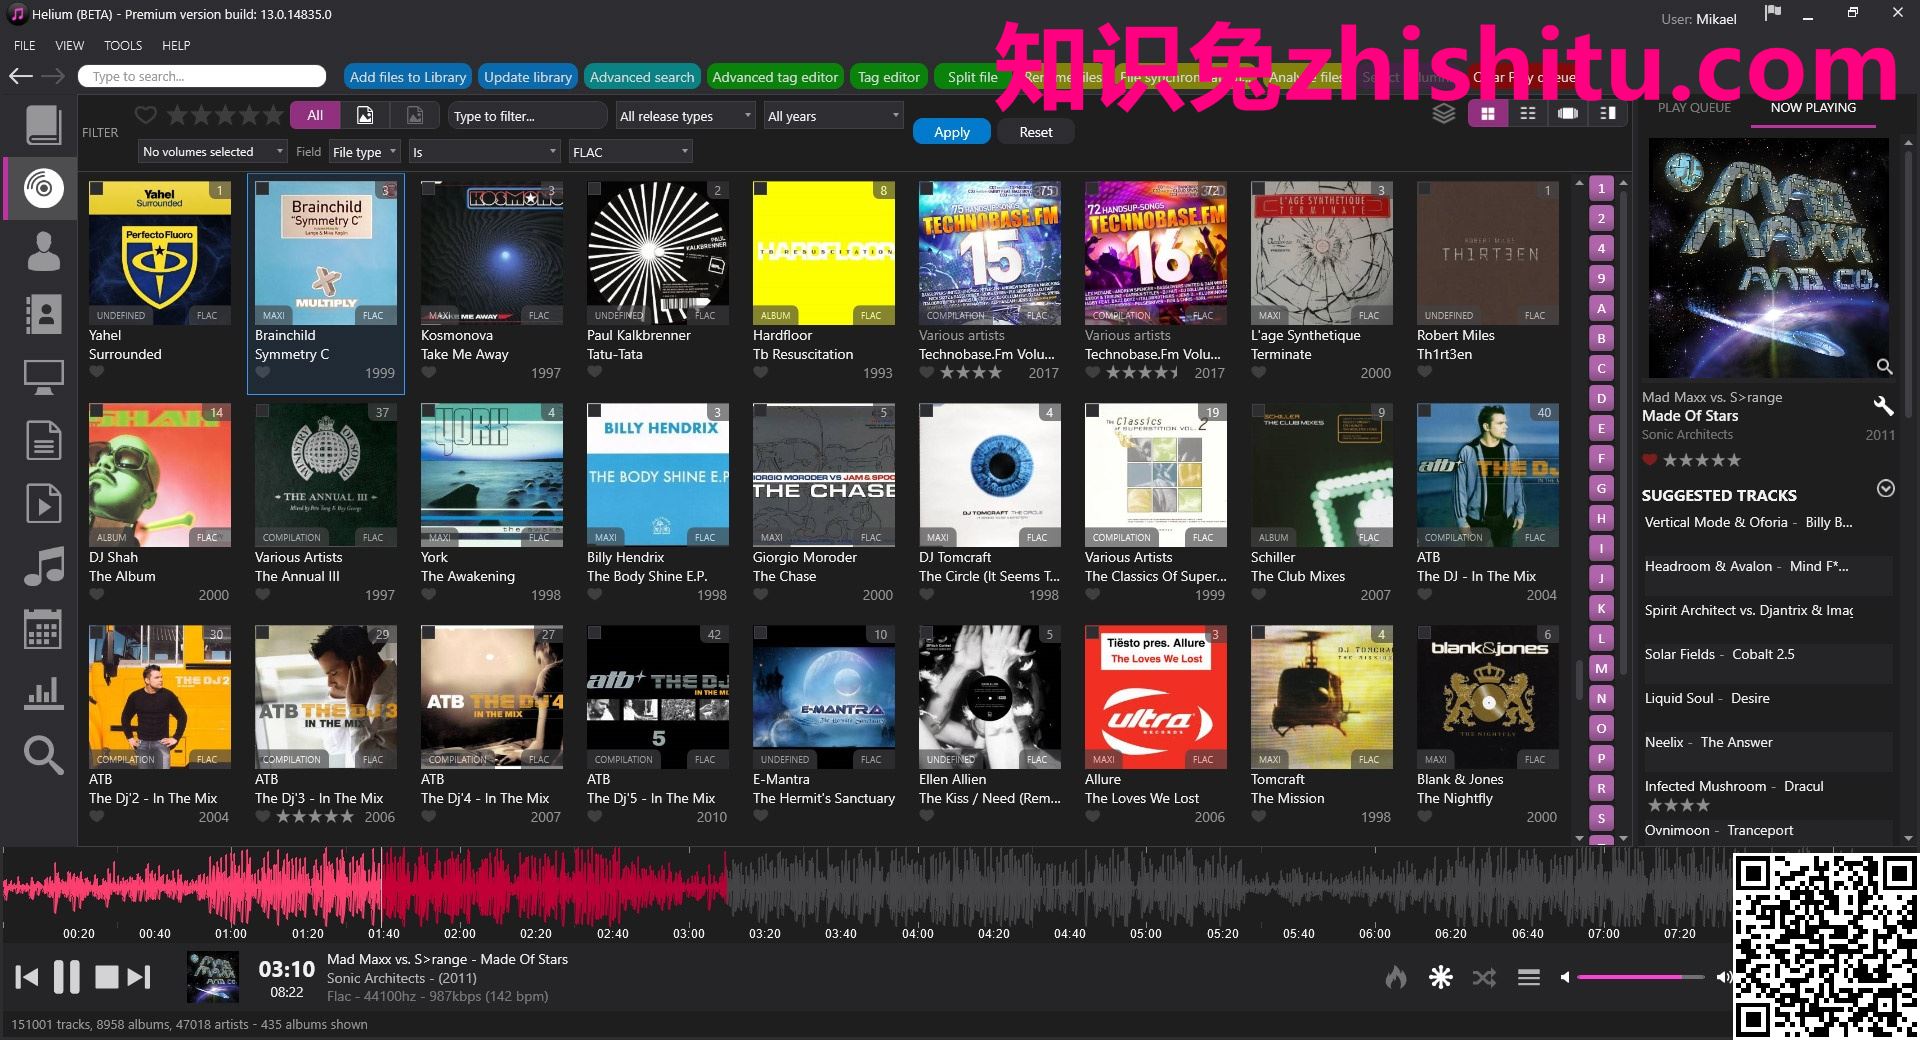Navigate back with the left arrow
The width and height of the screenshot is (1920, 1040).
point(21,76)
